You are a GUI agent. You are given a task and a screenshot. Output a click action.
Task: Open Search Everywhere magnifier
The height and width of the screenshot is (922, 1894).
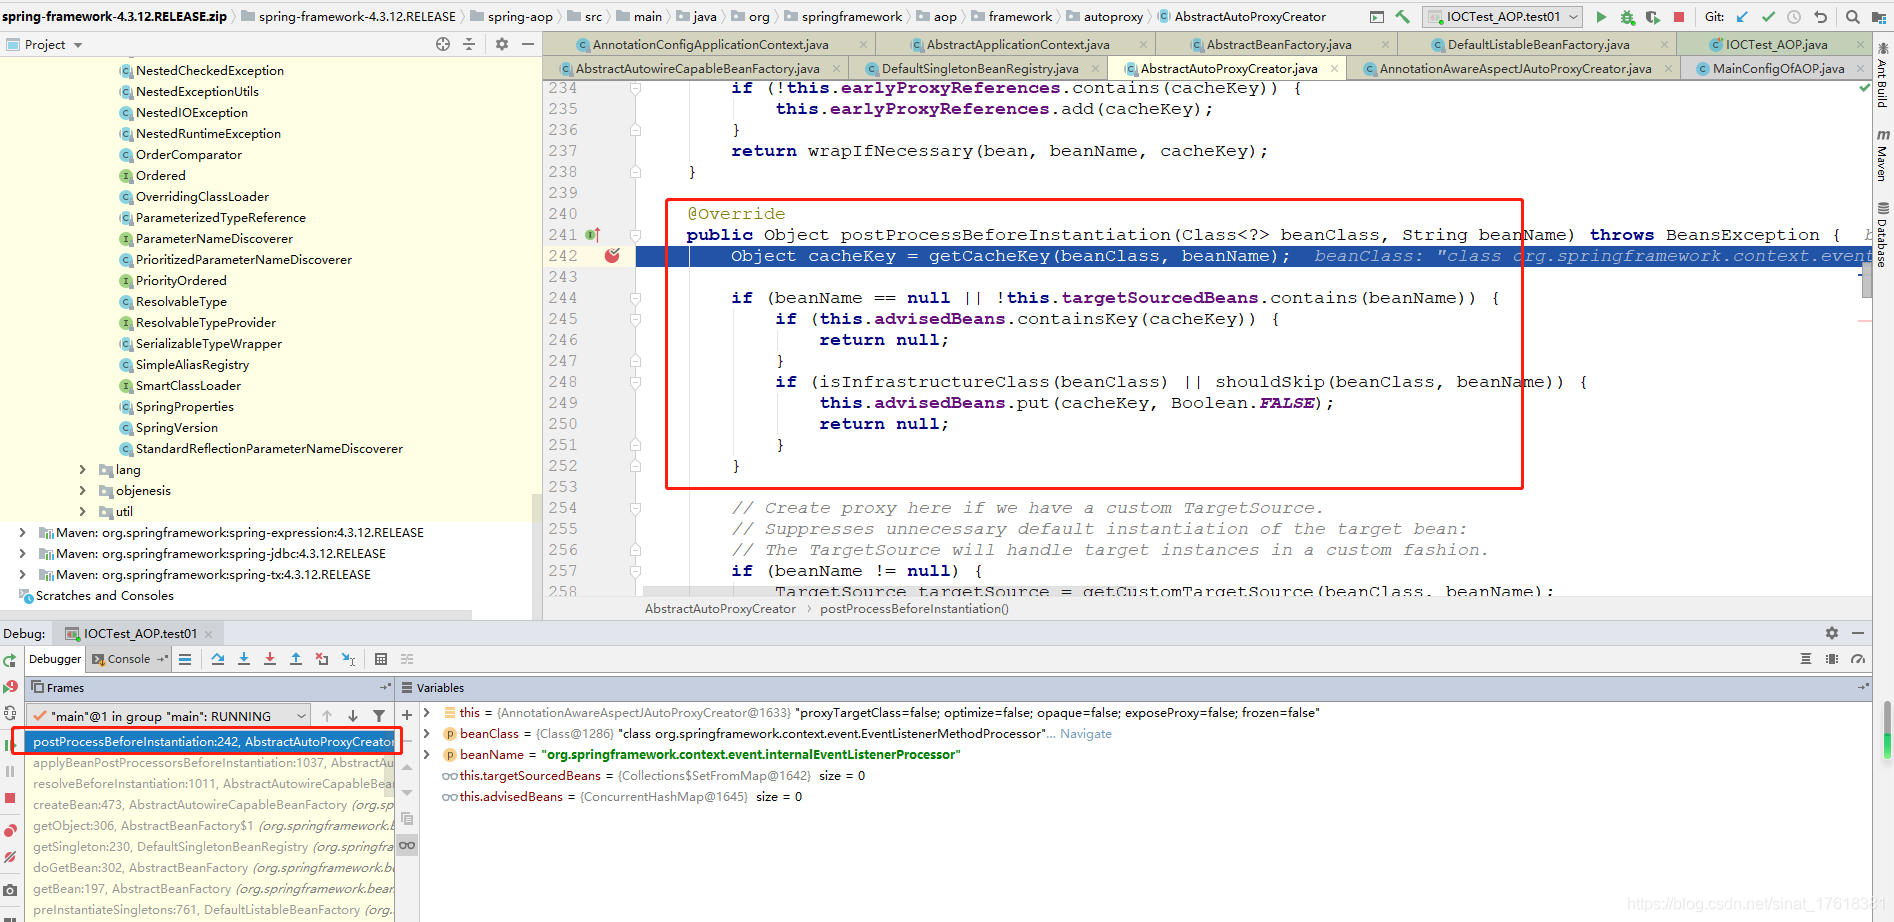pyautogui.click(x=1853, y=17)
